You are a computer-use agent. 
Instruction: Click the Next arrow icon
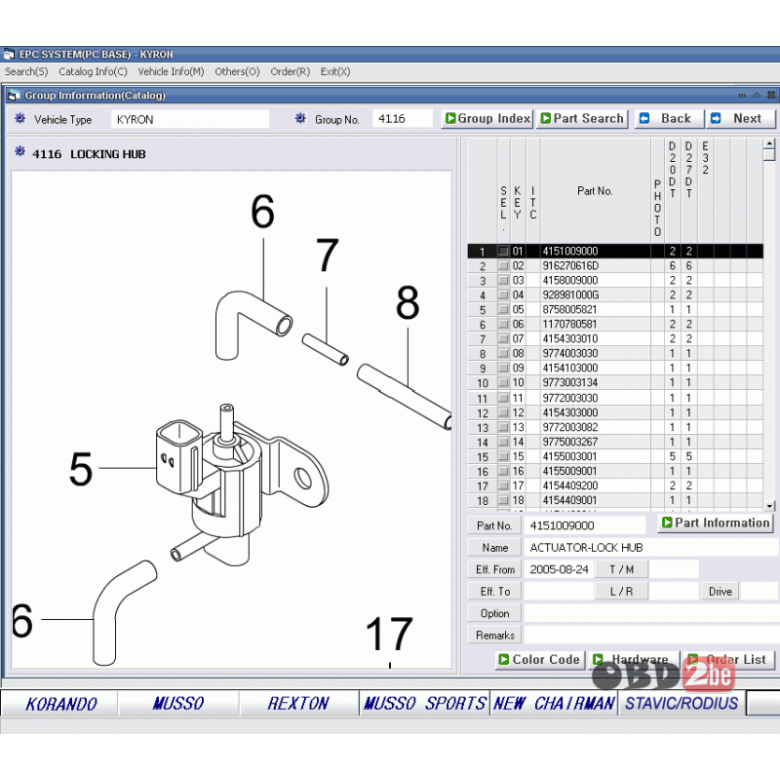(716, 118)
